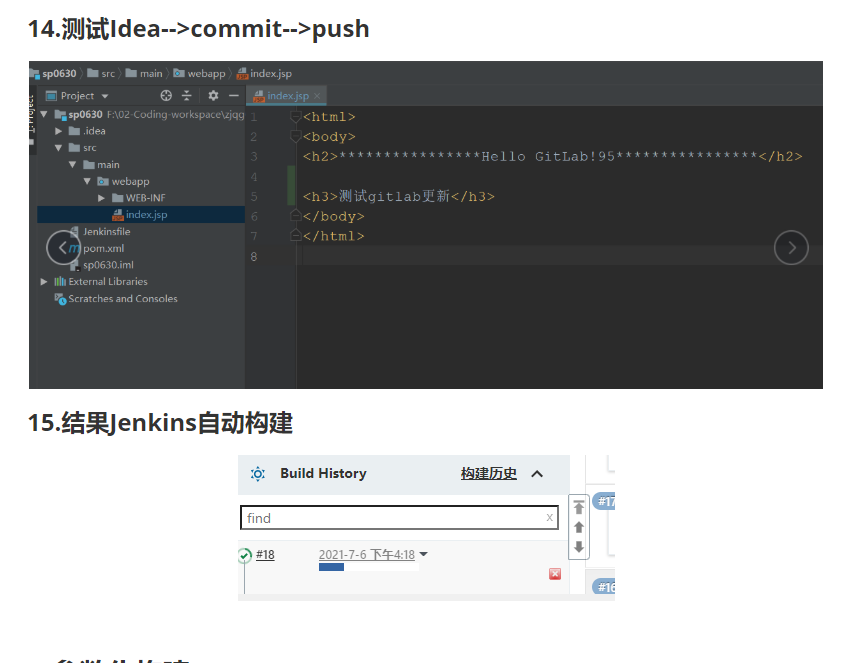Click the #17 build badge

(x=604, y=501)
